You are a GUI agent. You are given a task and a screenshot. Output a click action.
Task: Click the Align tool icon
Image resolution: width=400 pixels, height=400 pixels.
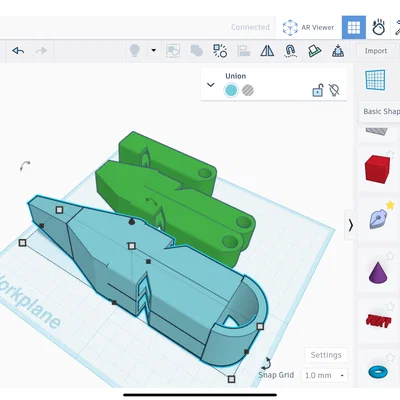coord(244,51)
